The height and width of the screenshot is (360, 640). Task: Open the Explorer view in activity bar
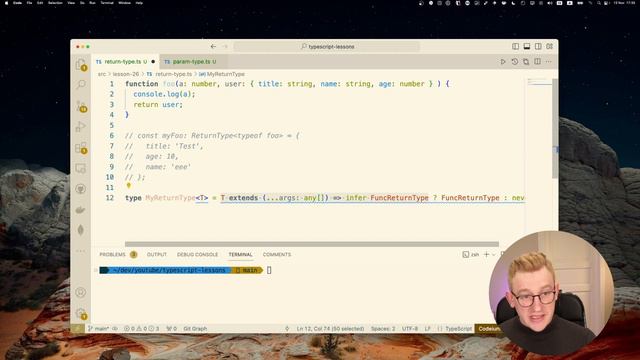click(81, 64)
